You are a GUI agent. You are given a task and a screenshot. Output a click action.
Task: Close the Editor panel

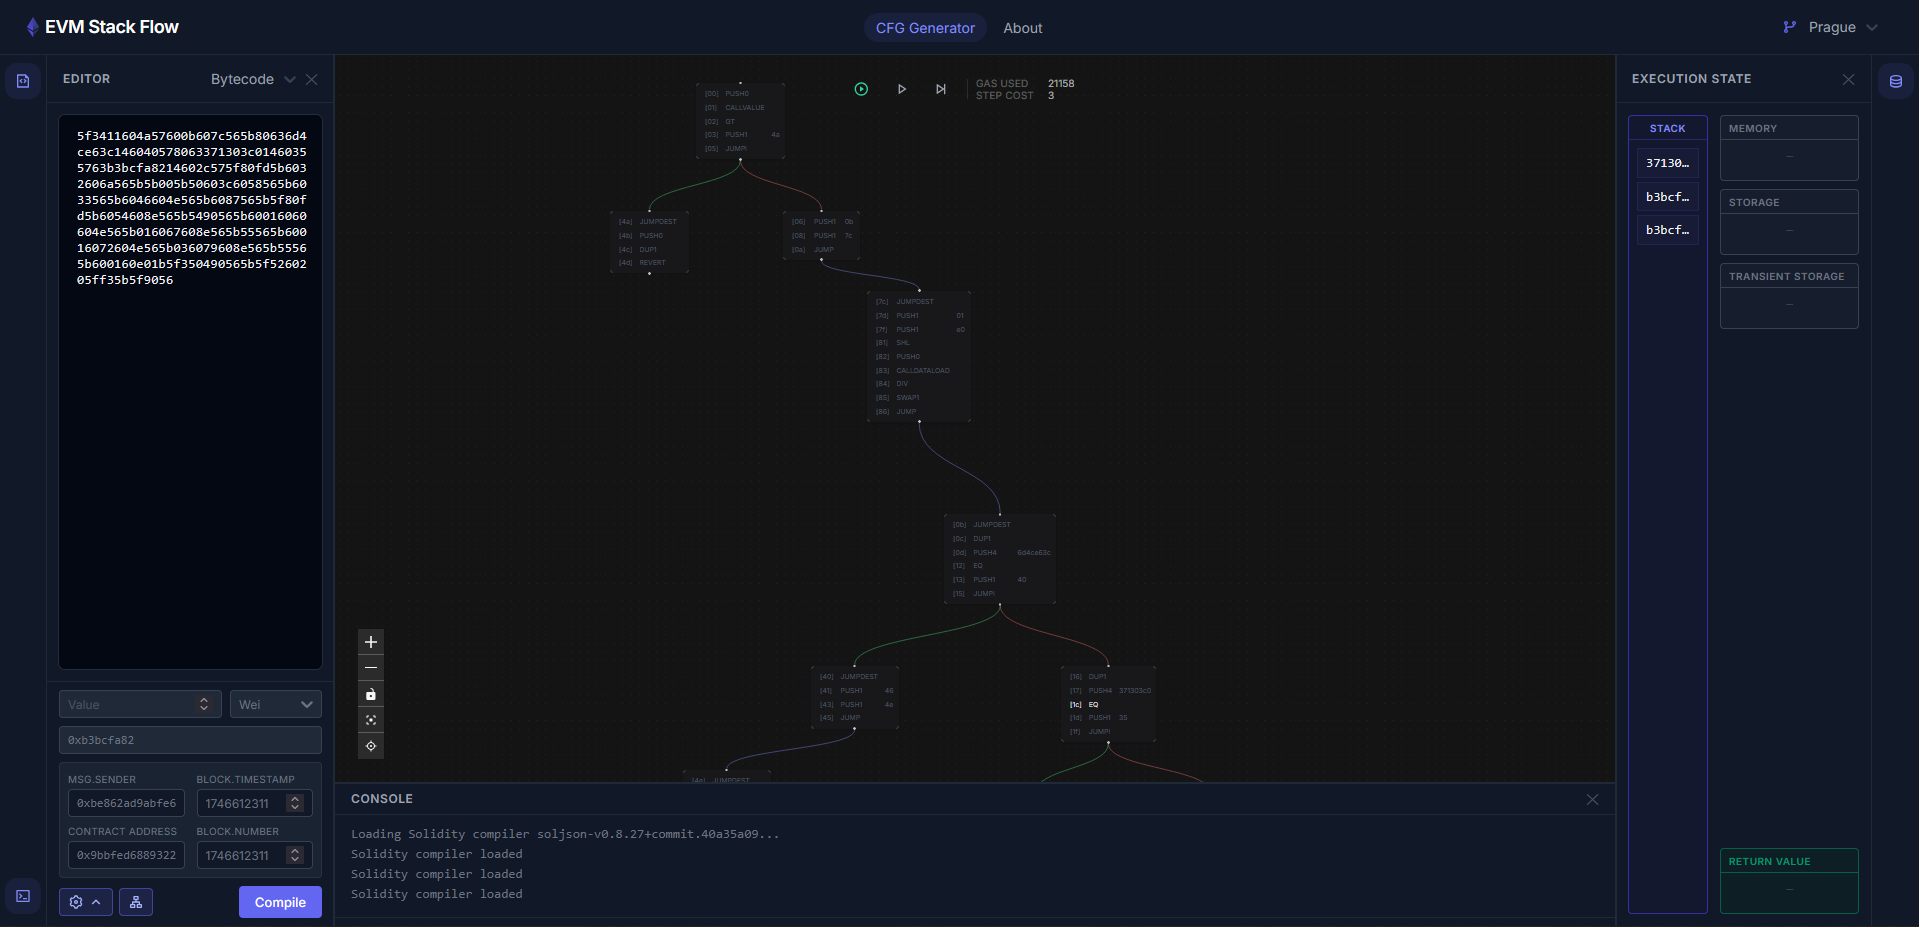pyautogui.click(x=312, y=79)
